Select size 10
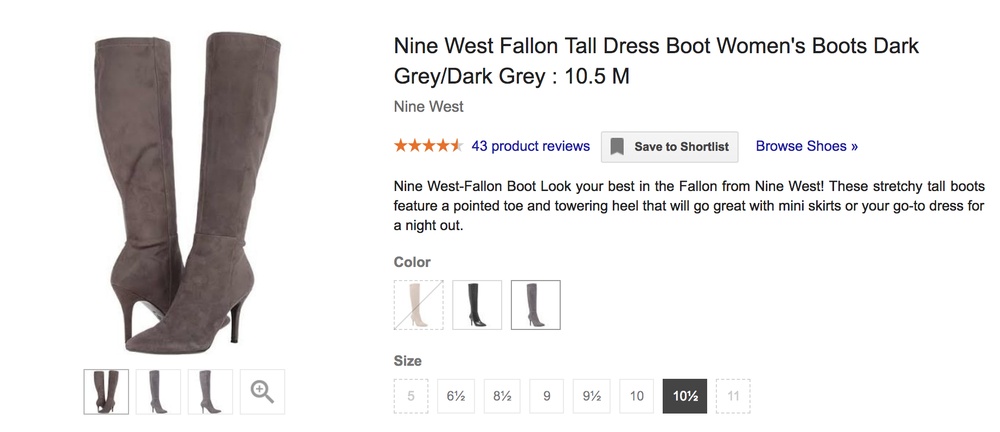Image resolution: width=1000 pixels, height=432 pixels. 636,396
